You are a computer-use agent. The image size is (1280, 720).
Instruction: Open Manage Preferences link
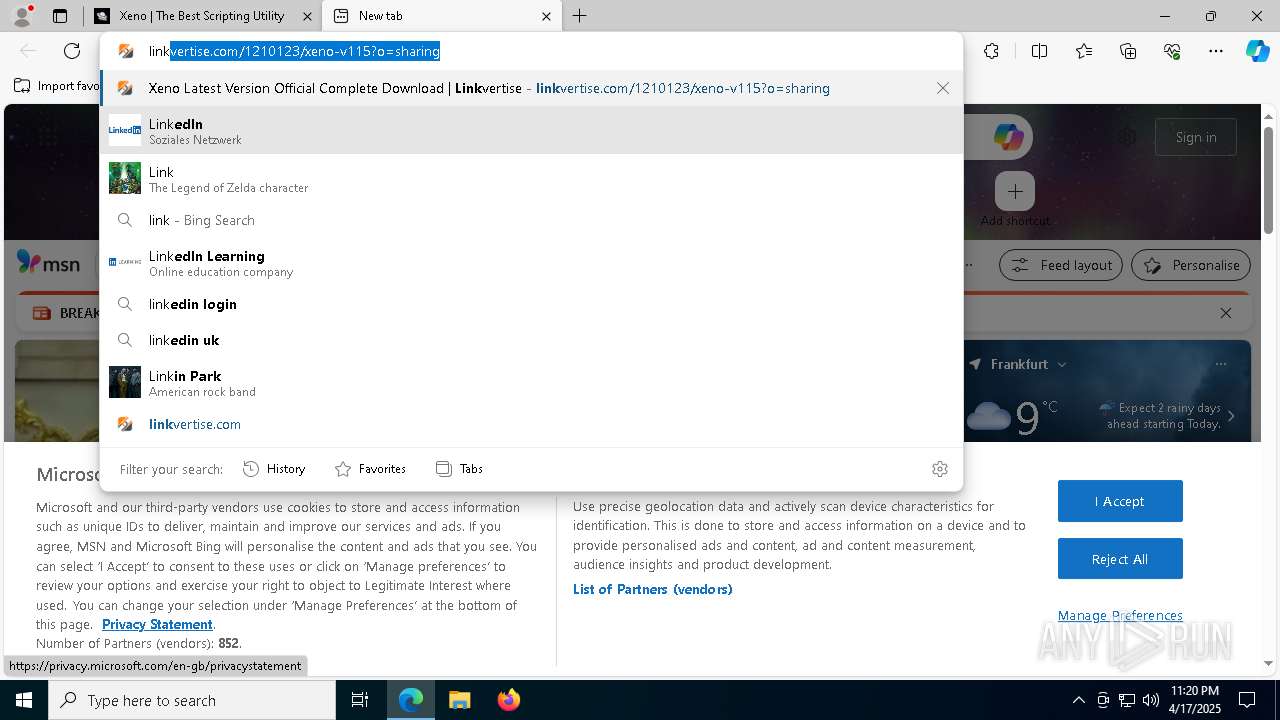click(x=1120, y=615)
